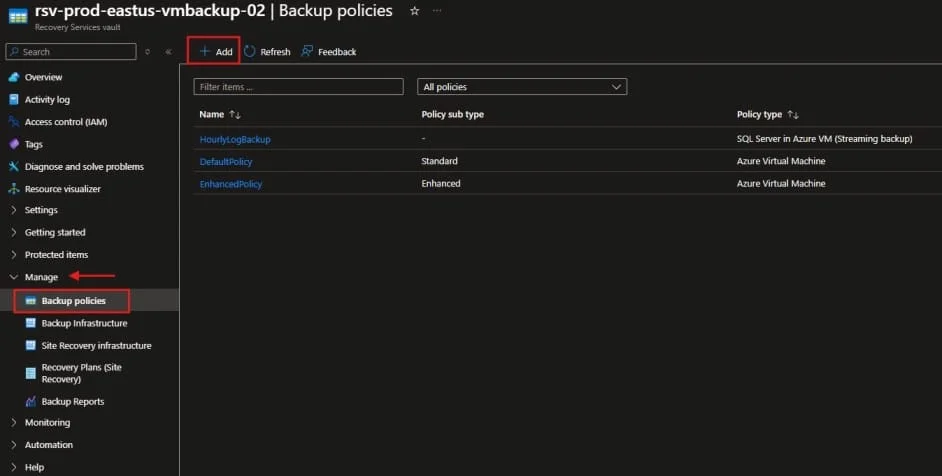Open the HourlyLogBackup policy link
This screenshot has height=476, width=942.
click(x=235, y=139)
